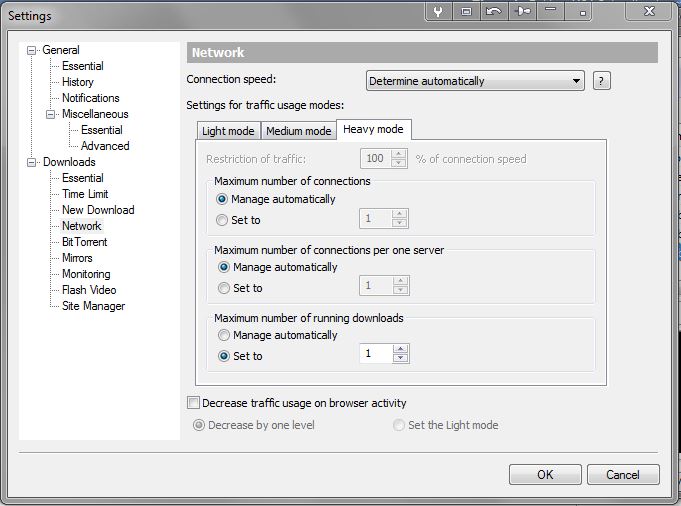Click the running downloads number field
Image resolution: width=681 pixels, height=506 pixels.
pyautogui.click(x=375, y=354)
